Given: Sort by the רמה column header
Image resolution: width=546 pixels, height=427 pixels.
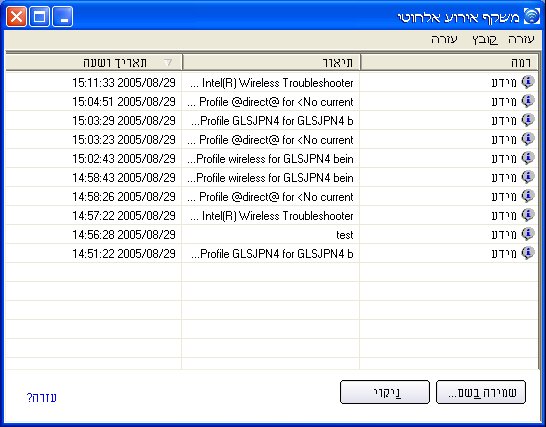Looking at the screenshot, I should coord(450,62).
